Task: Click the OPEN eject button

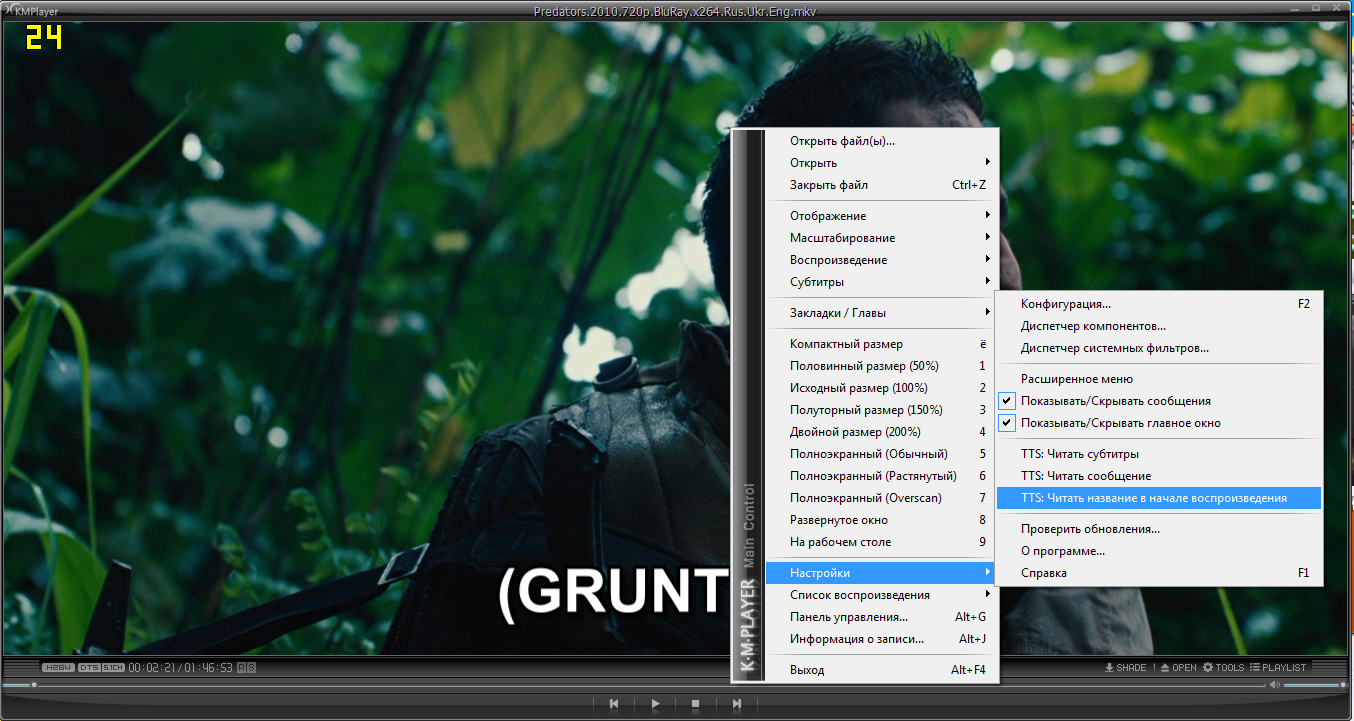Action: pyautogui.click(x=1178, y=667)
